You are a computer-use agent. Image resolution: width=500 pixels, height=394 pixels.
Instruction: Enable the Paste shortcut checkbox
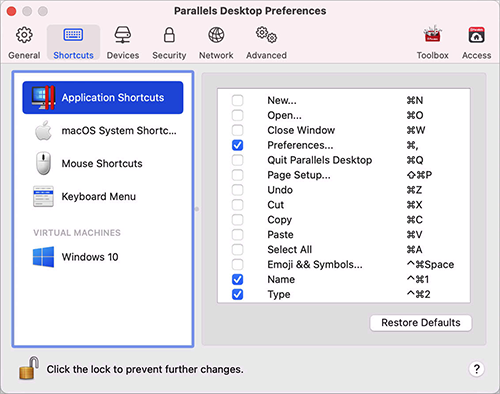tap(238, 235)
